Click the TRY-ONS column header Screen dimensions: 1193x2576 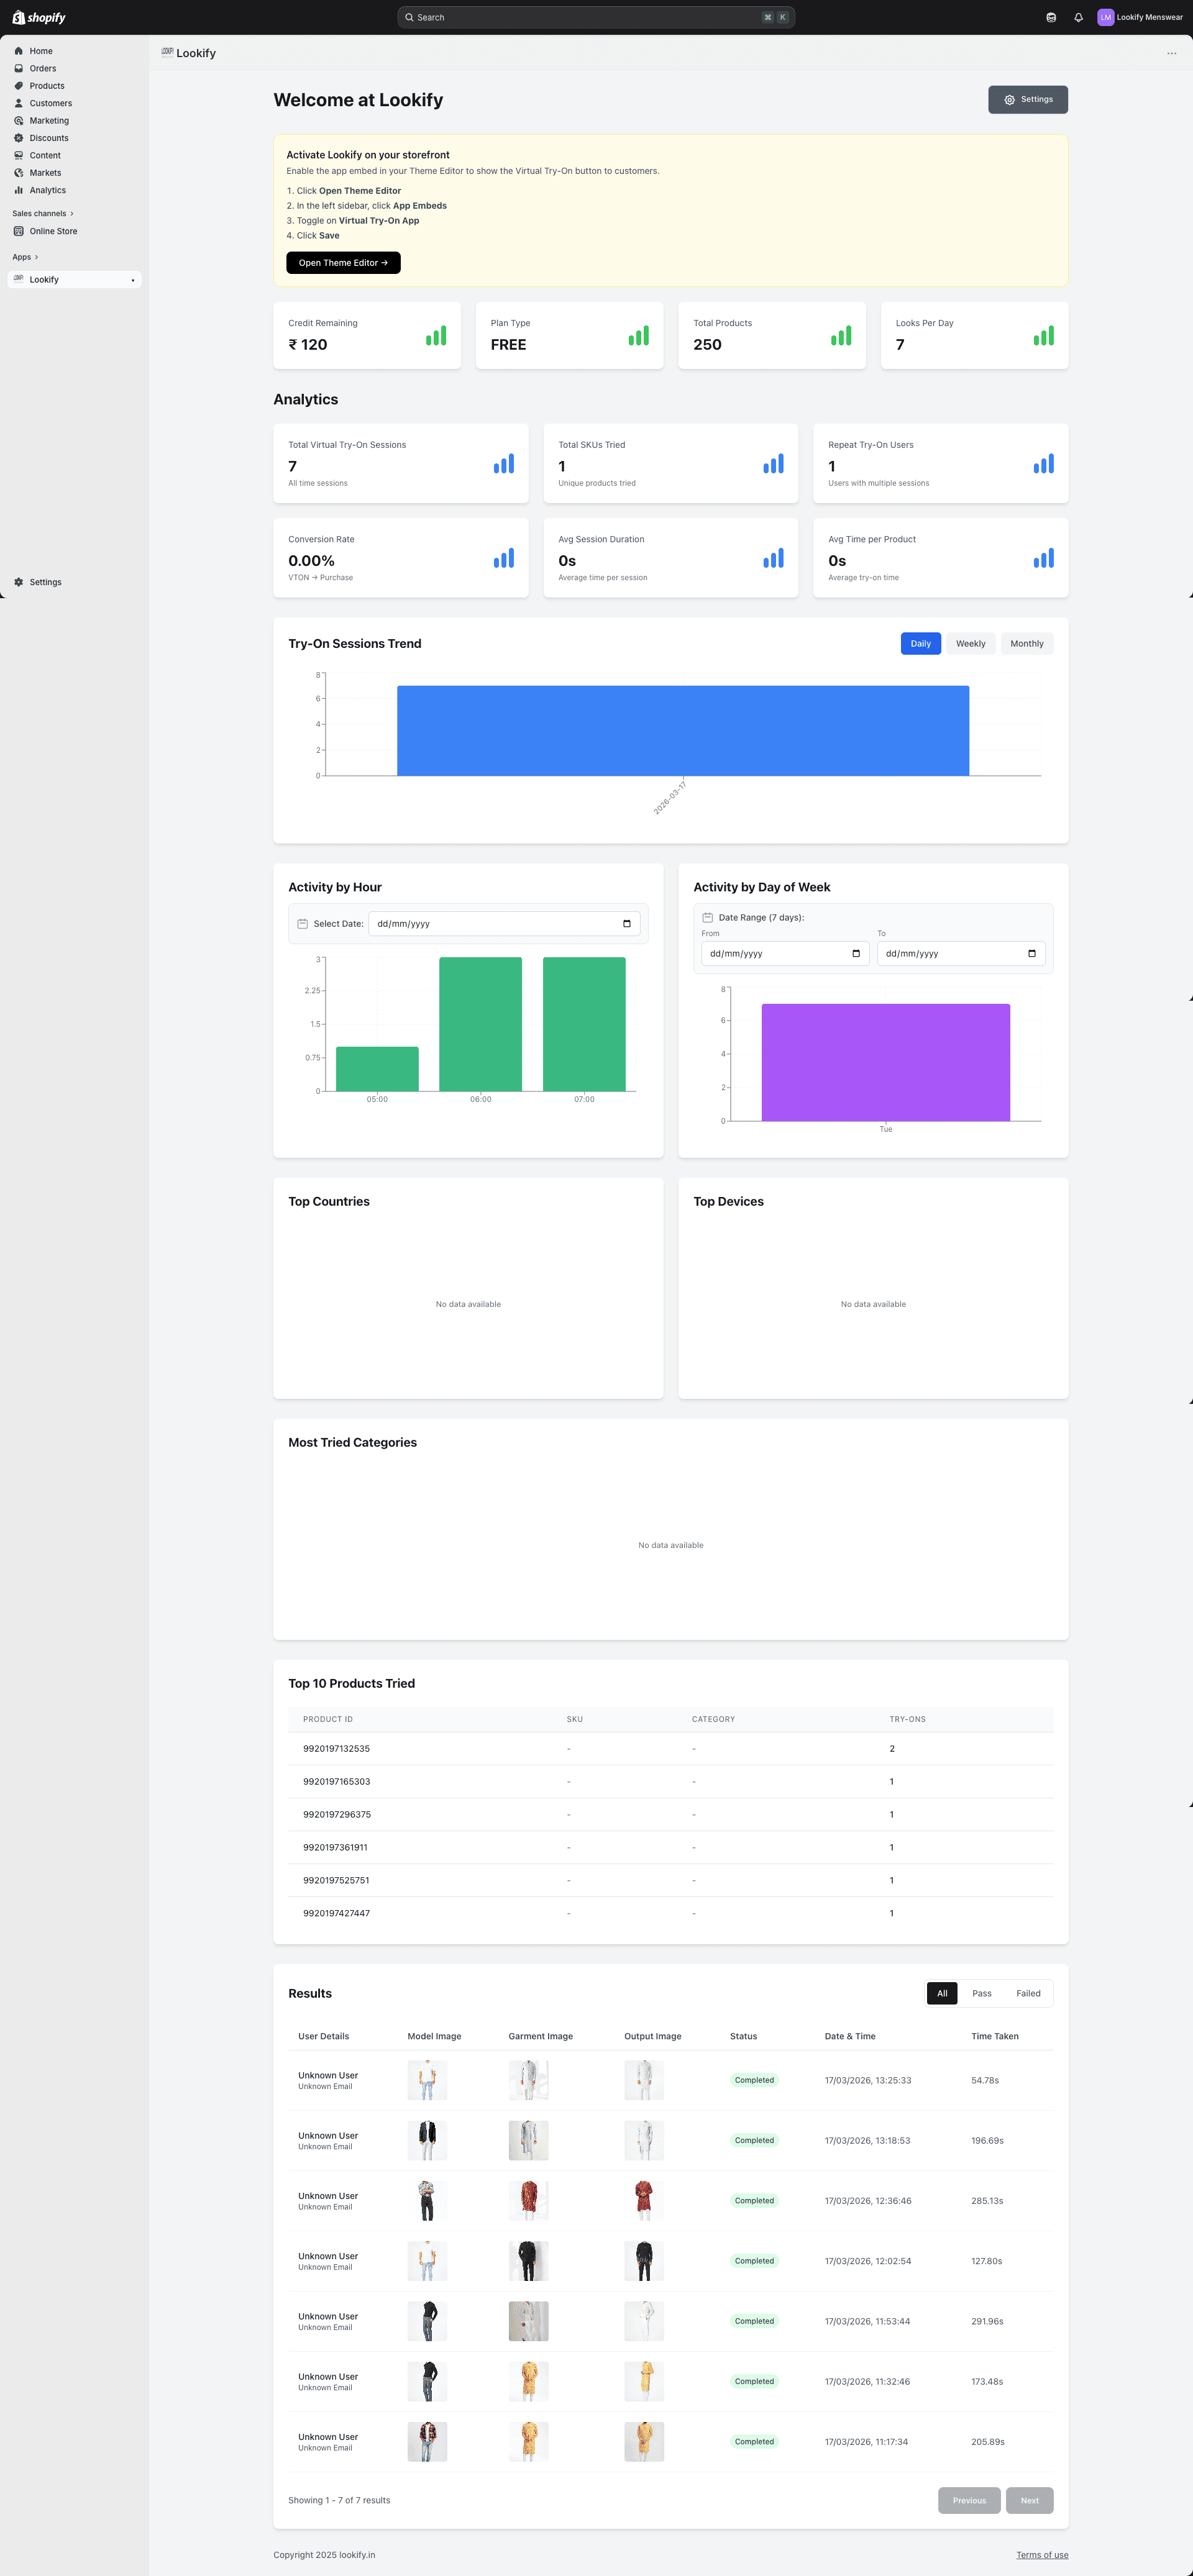907,1720
